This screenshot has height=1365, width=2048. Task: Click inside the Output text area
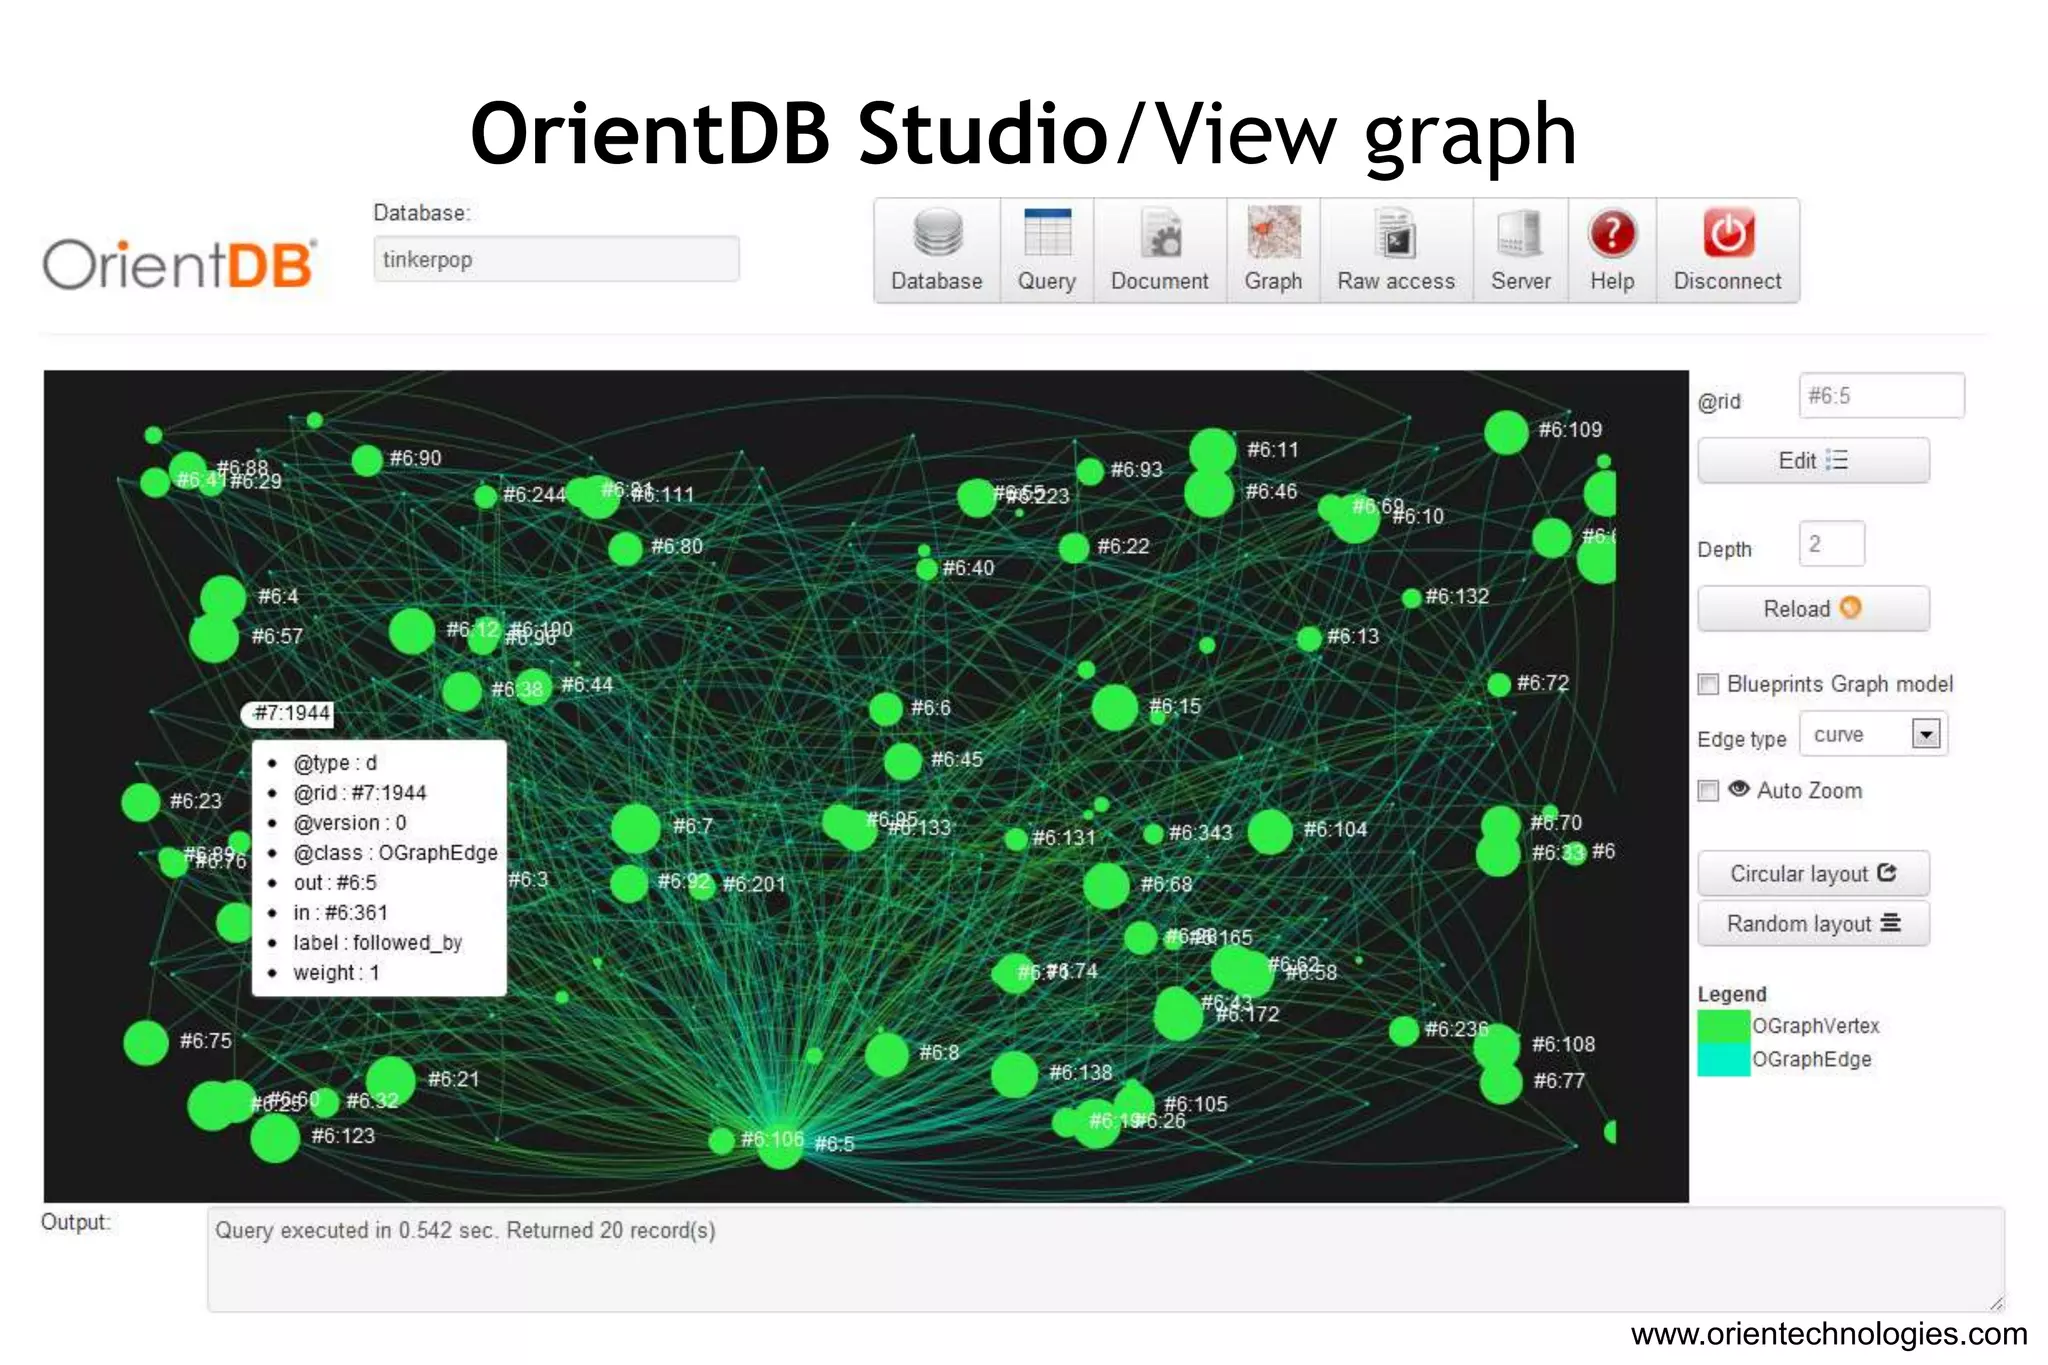coord(1105,1260)
